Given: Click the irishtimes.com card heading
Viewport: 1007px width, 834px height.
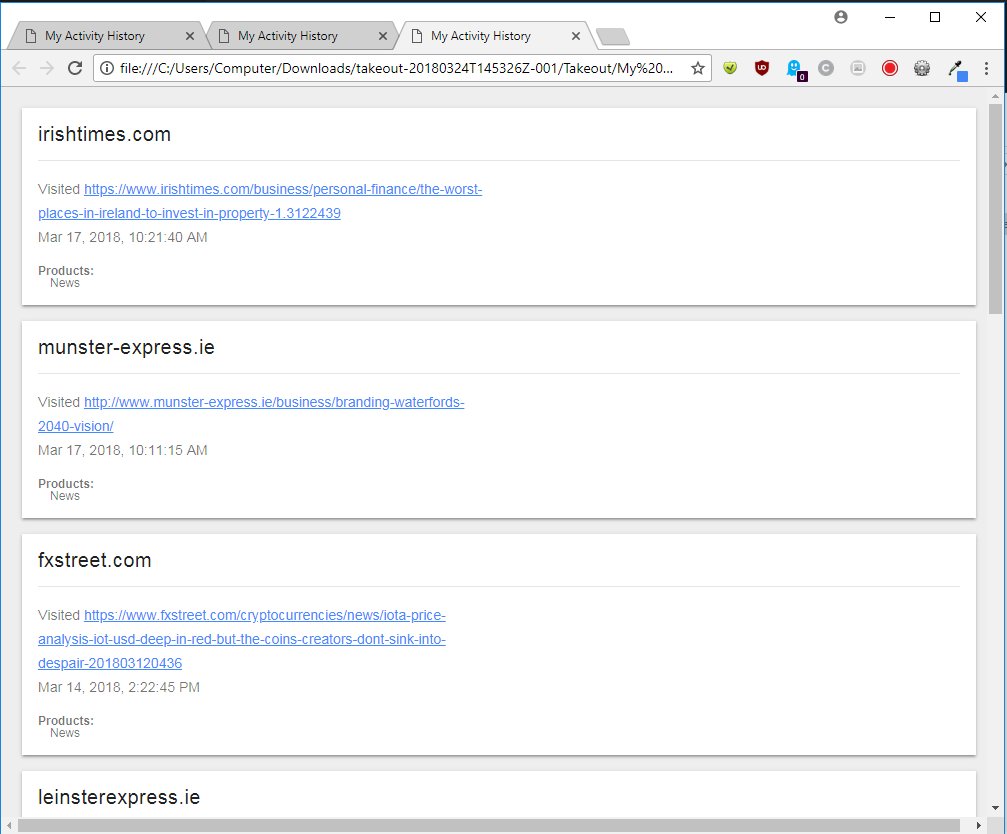Looking at the screenshot, I should pos(104,134).
